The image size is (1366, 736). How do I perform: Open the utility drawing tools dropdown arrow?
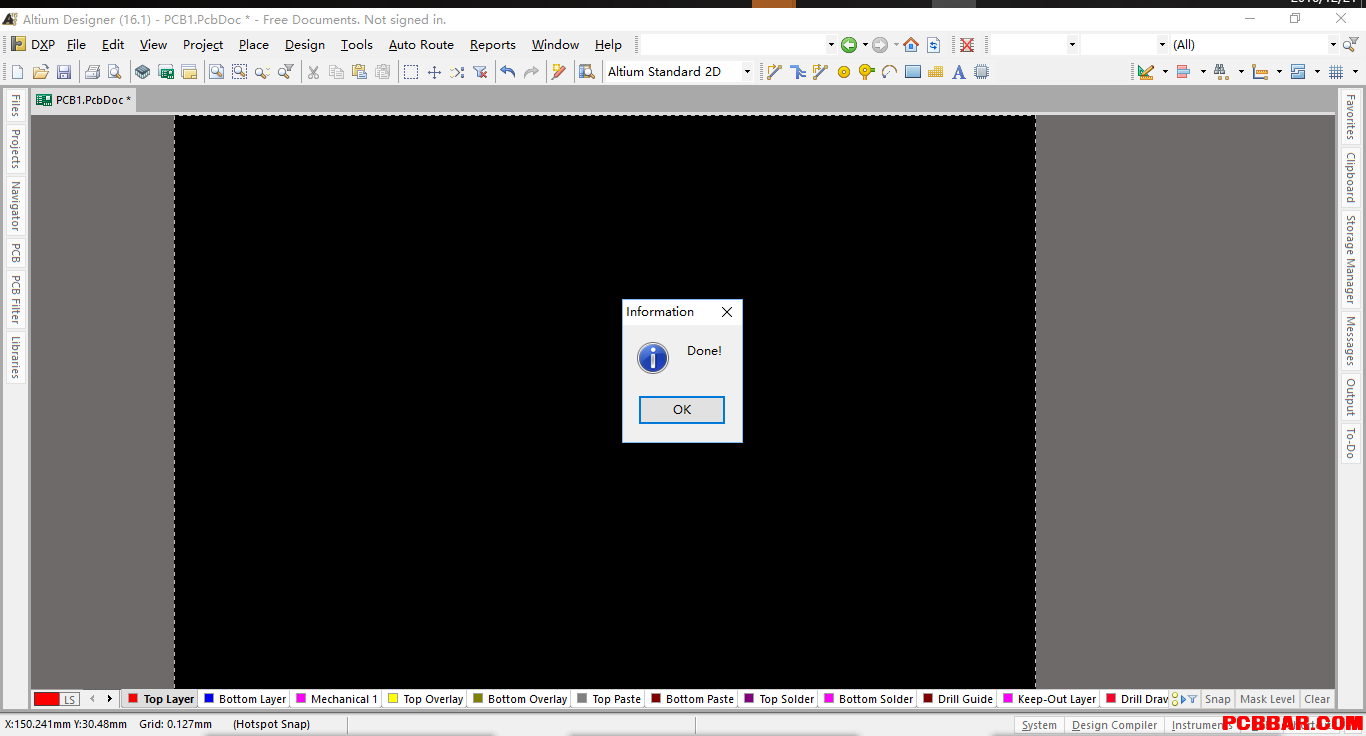1165,72
